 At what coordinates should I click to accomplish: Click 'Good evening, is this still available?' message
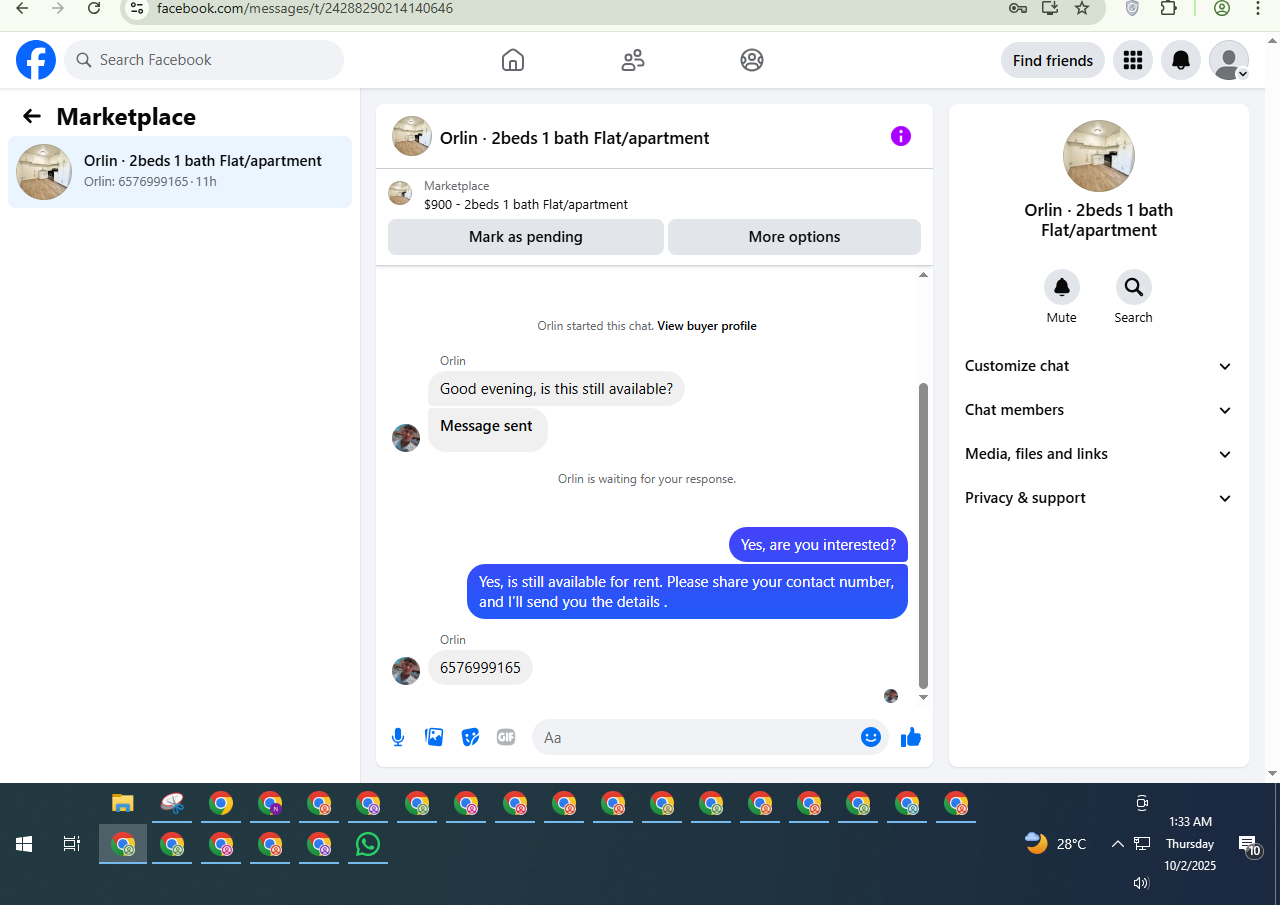pos(556,389)
